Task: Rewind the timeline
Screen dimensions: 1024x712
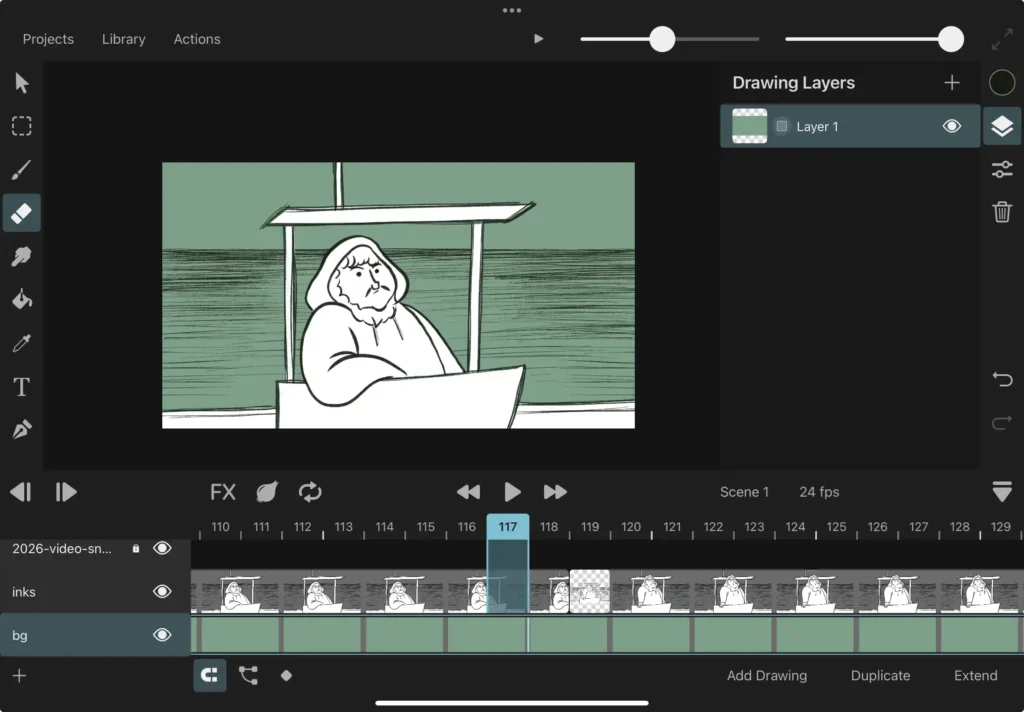Action: 468,492
